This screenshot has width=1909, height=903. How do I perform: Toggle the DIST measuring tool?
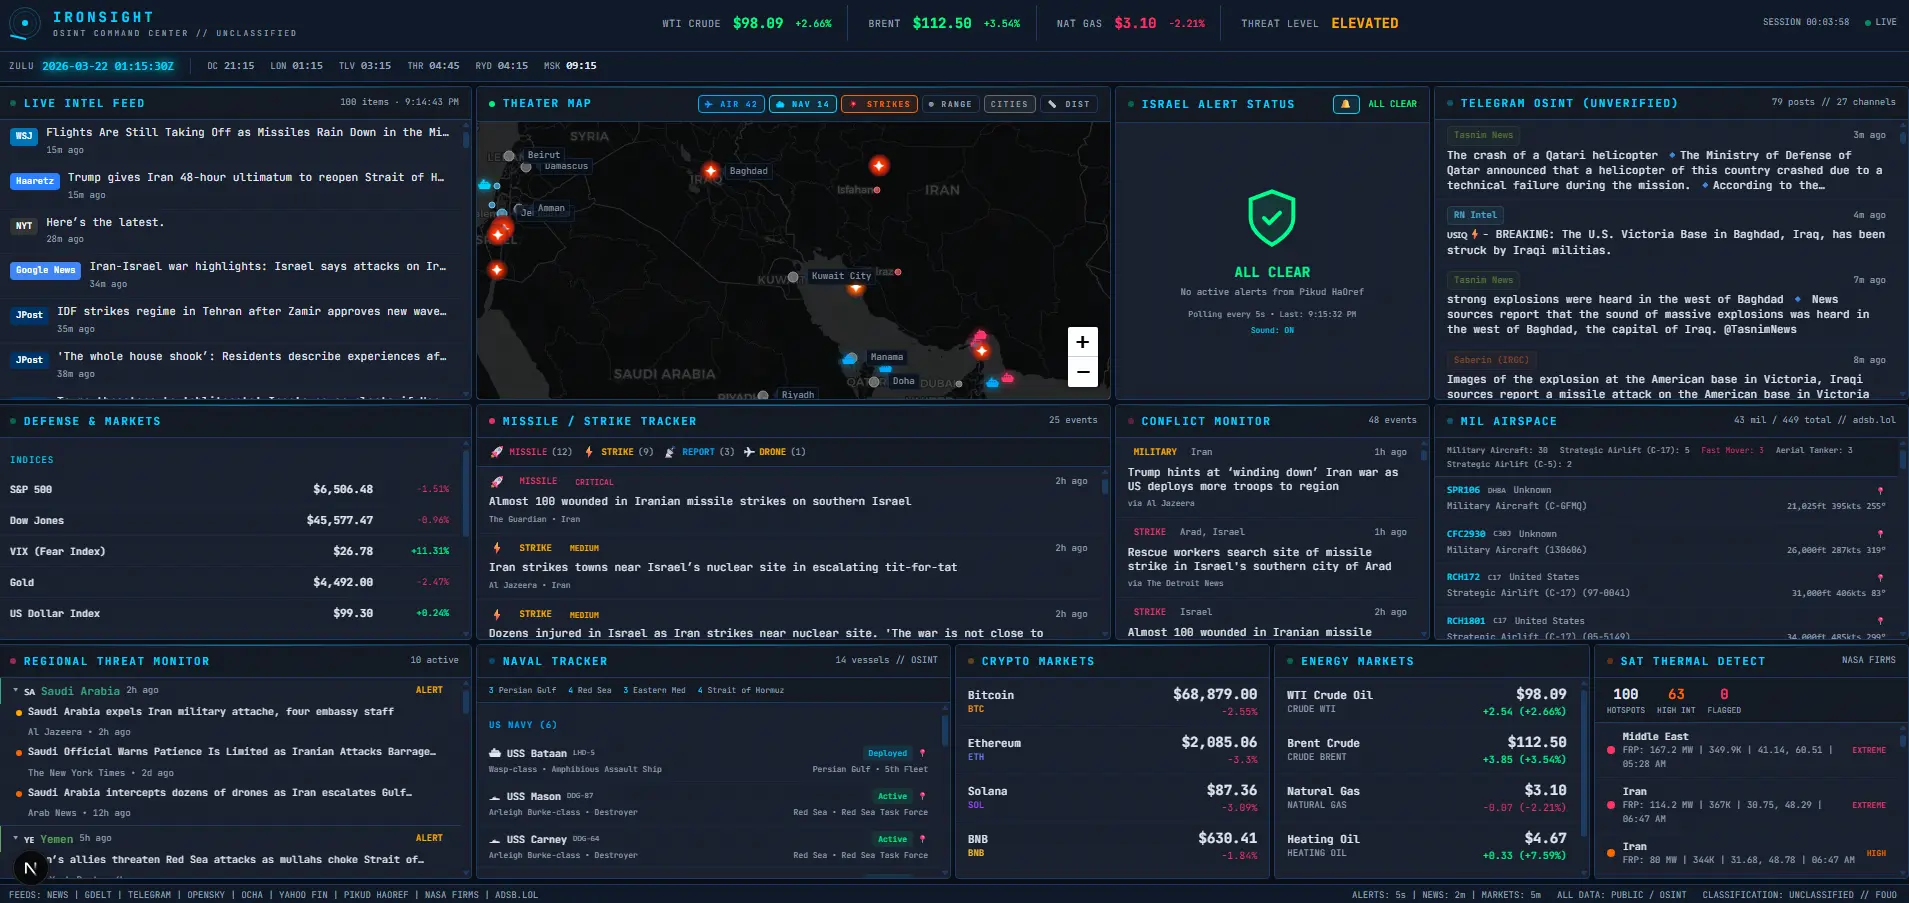point(1069,104)
